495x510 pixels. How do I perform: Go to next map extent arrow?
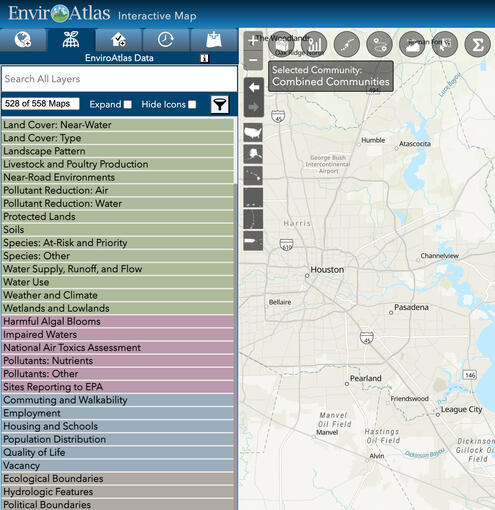[254, 107]
